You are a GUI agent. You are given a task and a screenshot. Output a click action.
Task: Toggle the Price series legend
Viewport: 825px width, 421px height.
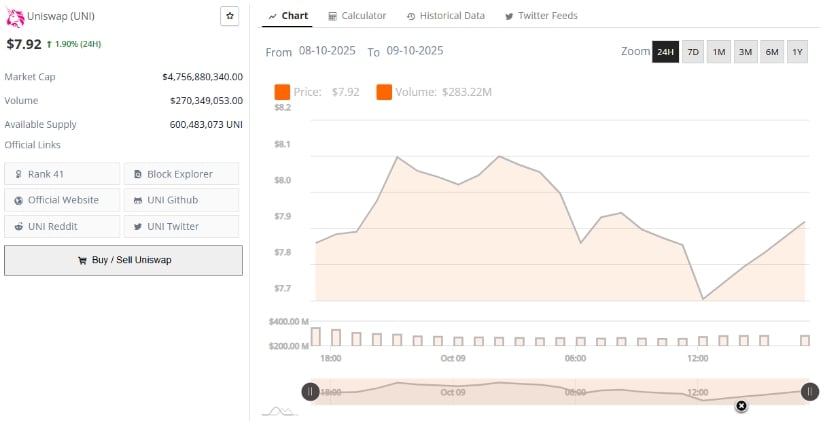tap(317, 92)
